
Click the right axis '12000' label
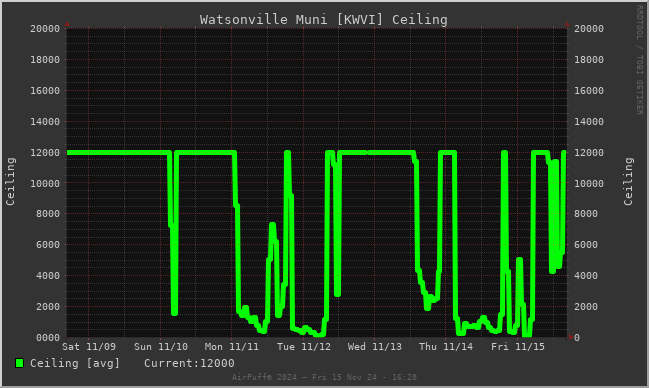(x=589, y=153)
